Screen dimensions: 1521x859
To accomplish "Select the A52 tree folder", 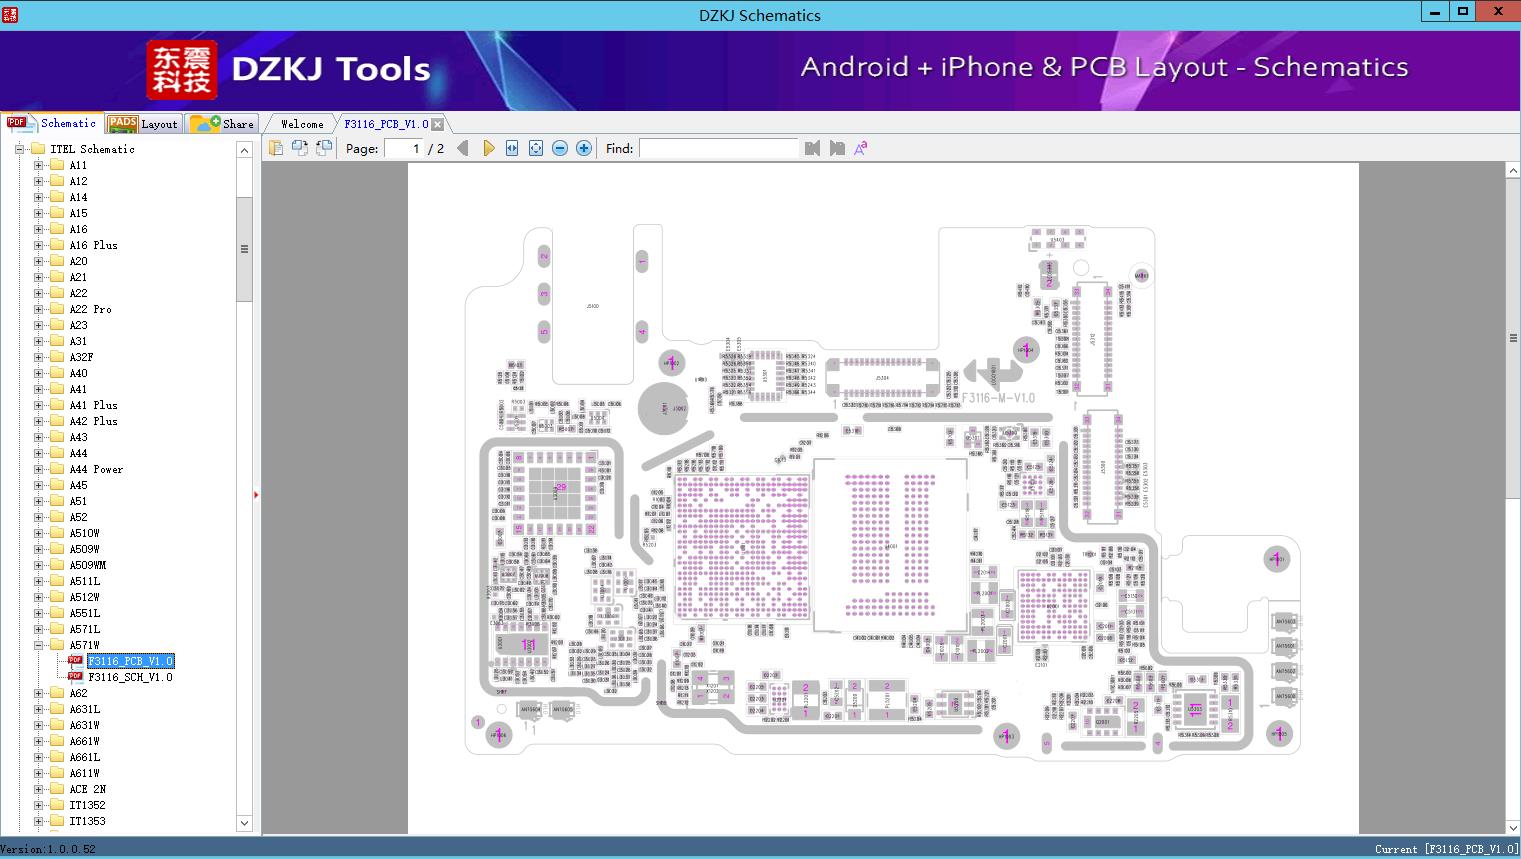I will [x=78, y=517].
